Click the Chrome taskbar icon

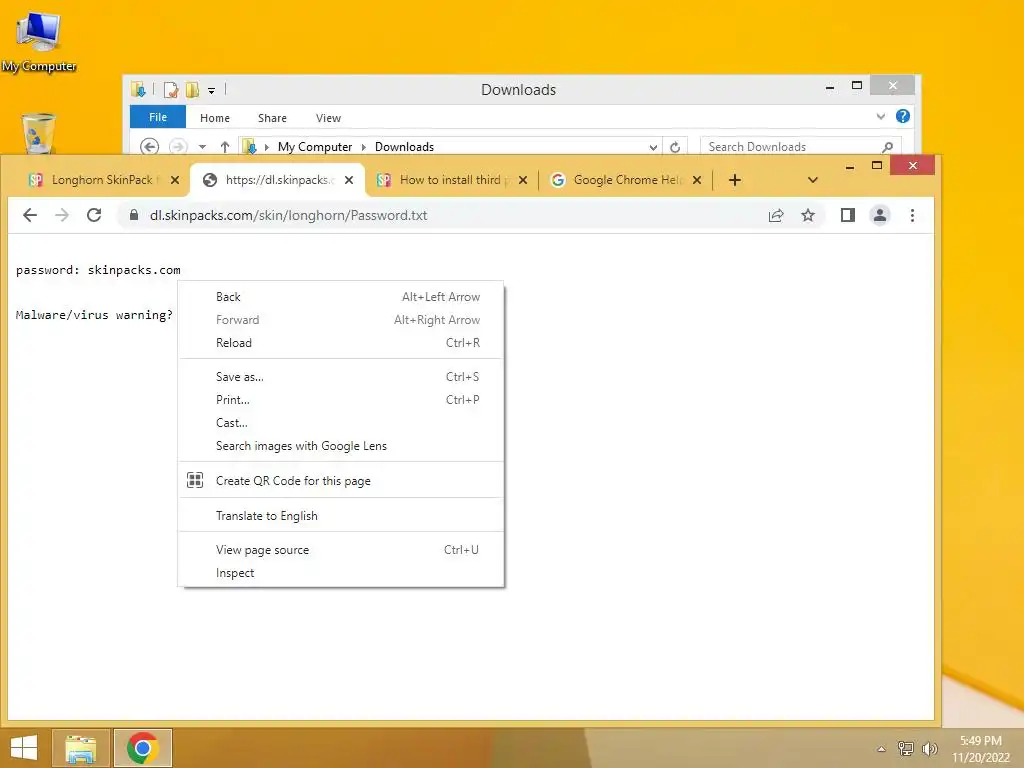point(143,748)
